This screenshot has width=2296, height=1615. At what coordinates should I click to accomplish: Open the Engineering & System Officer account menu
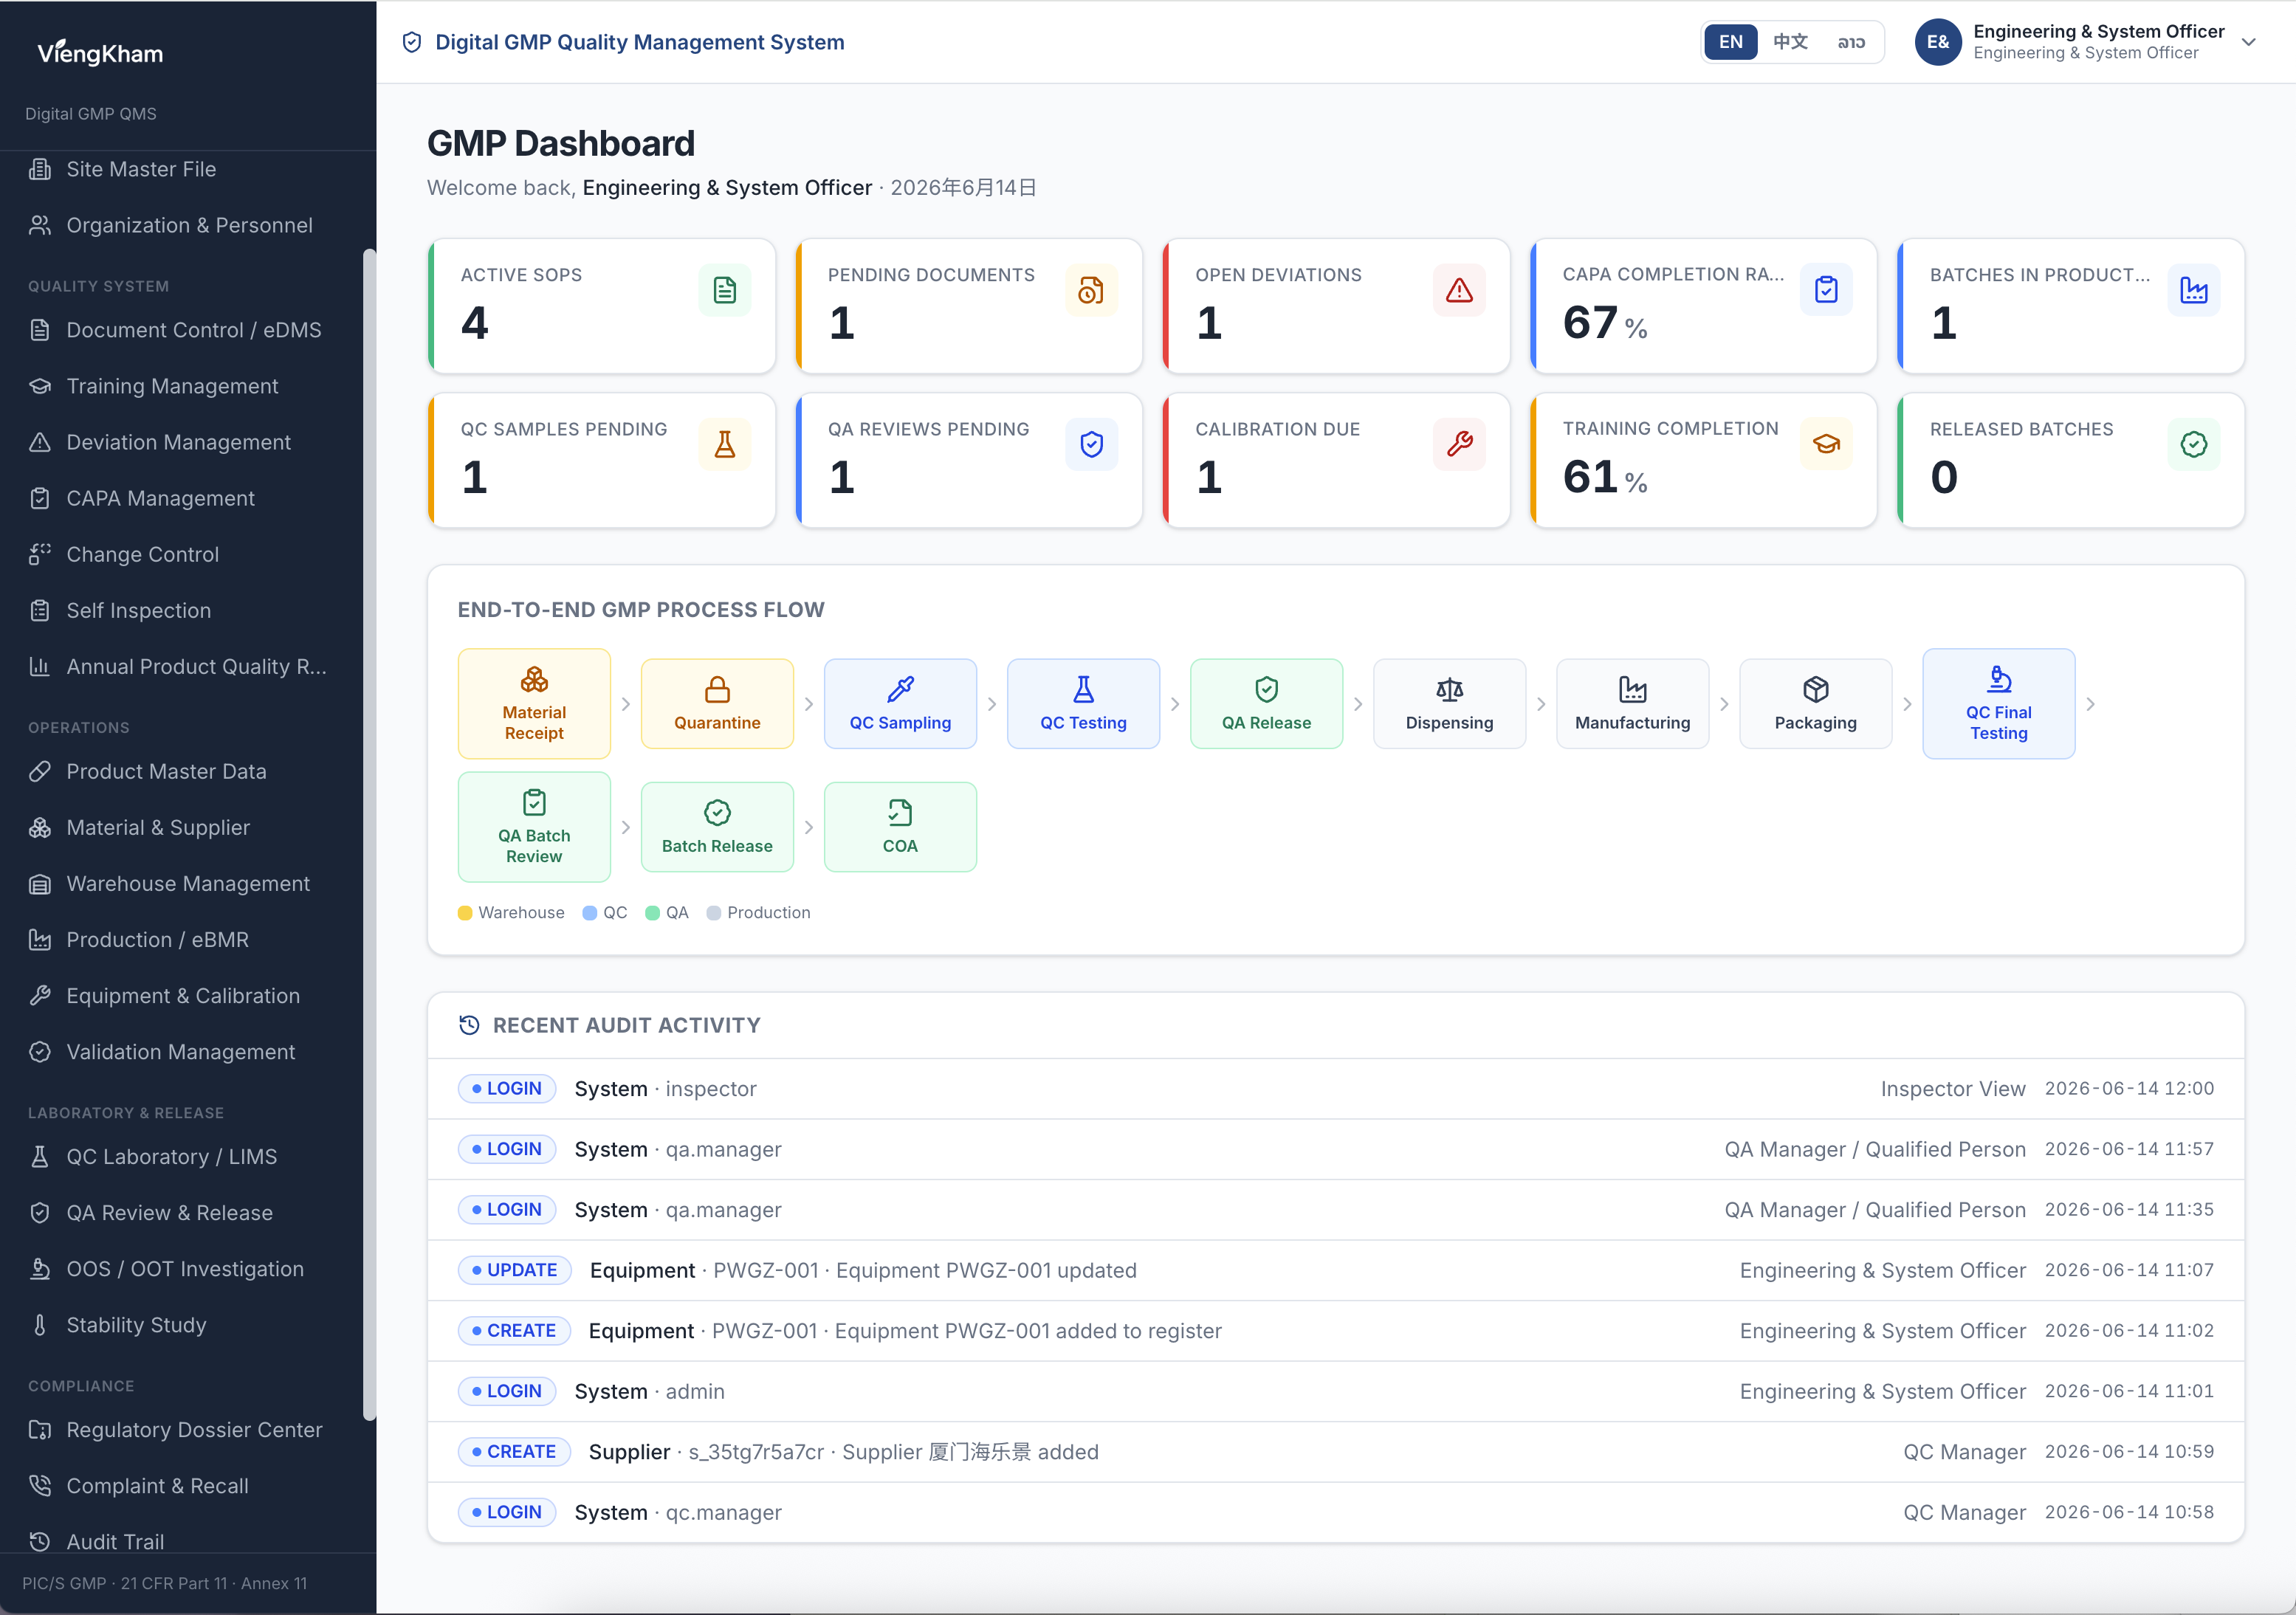click(2085, 42)
